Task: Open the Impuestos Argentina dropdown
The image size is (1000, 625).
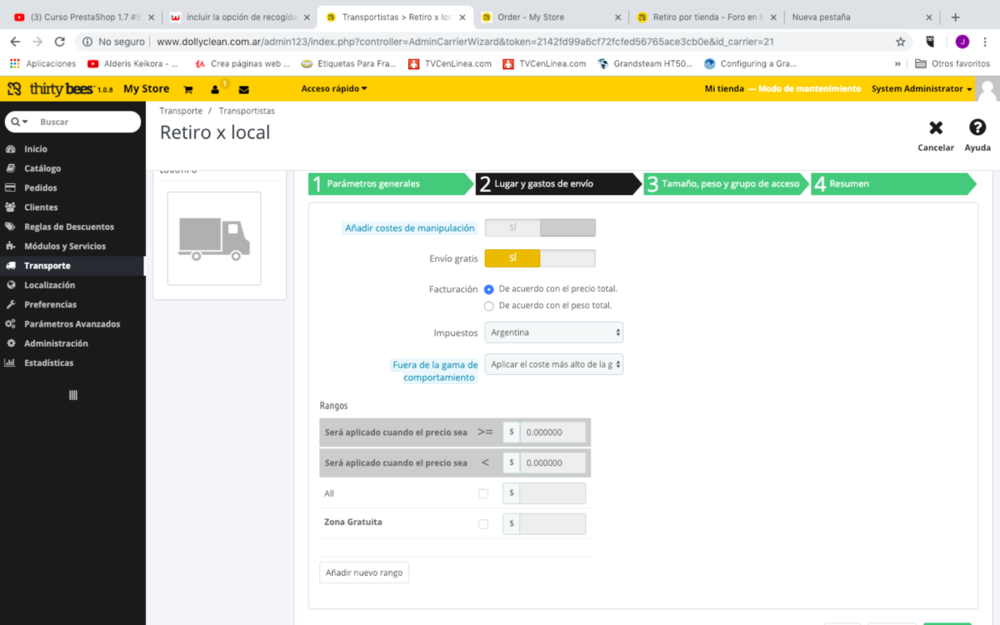Action: 553,332
